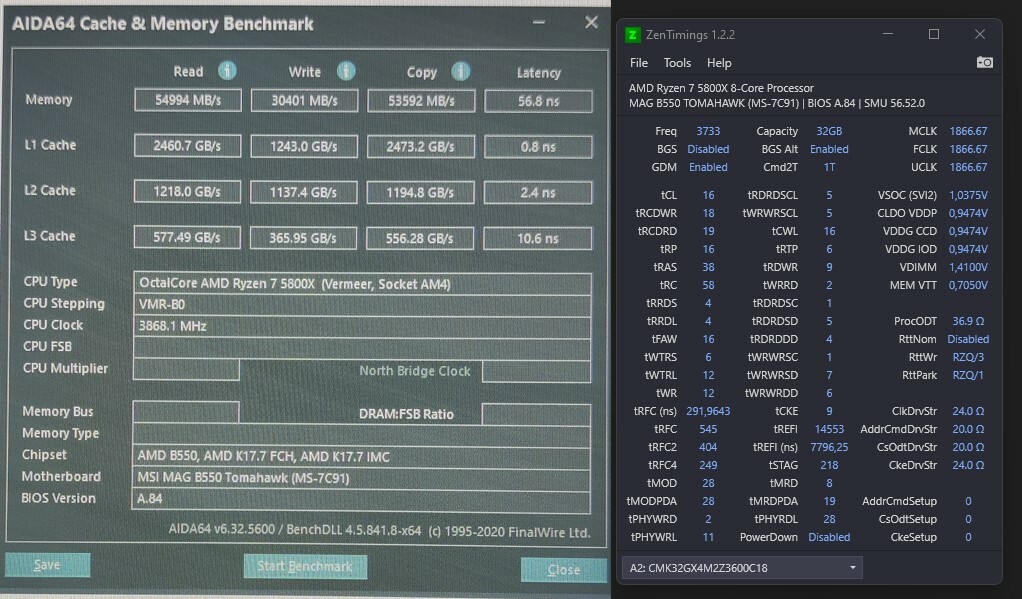This screenshot has width=1022, height=599.
Task: Click L1 Cache Read value 2460.7 GB/s
Action: pyautogui.click(x=187, y=146)
